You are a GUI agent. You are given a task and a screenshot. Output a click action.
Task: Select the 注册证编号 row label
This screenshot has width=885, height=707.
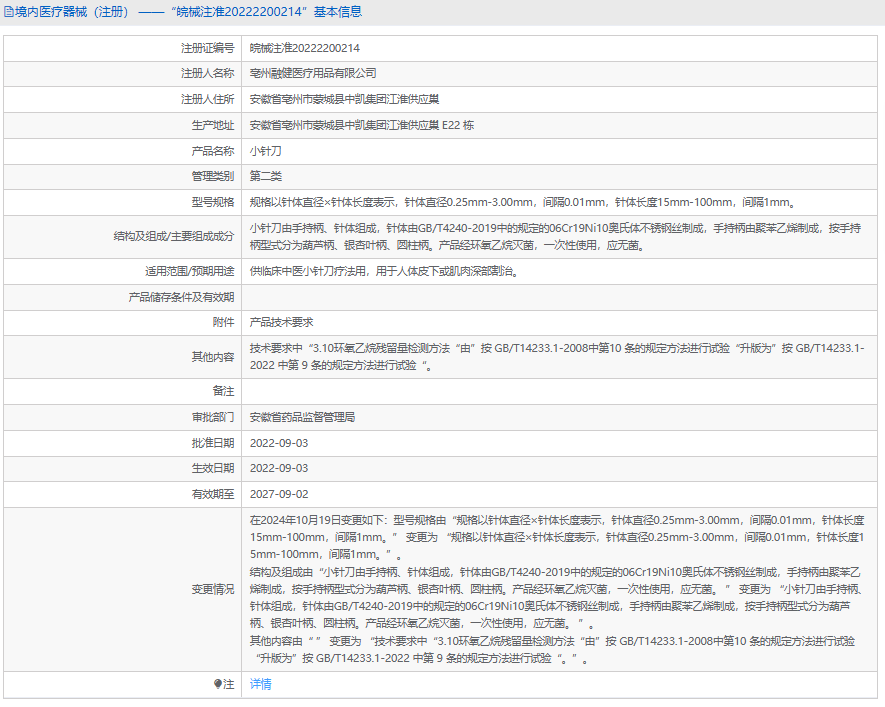tap(207, 49)
